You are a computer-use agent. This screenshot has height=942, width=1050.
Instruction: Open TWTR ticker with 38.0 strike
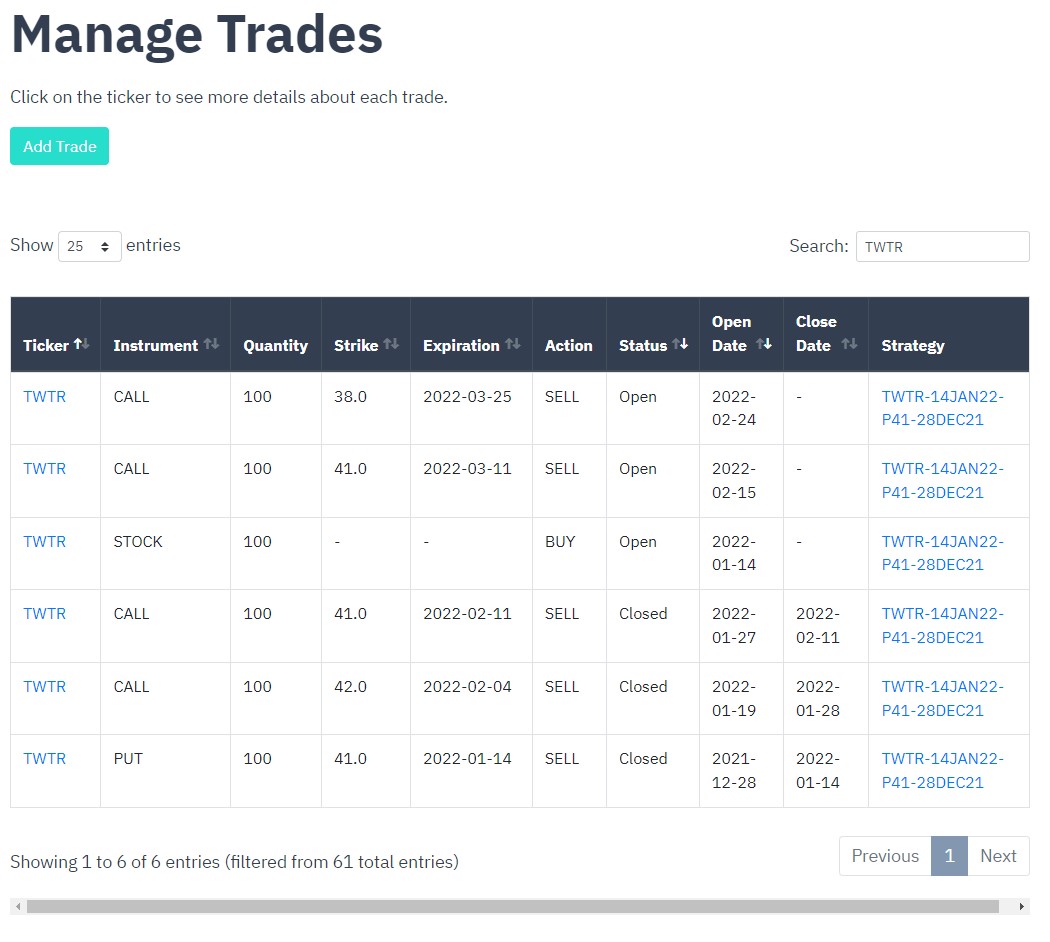coord(45,396)
